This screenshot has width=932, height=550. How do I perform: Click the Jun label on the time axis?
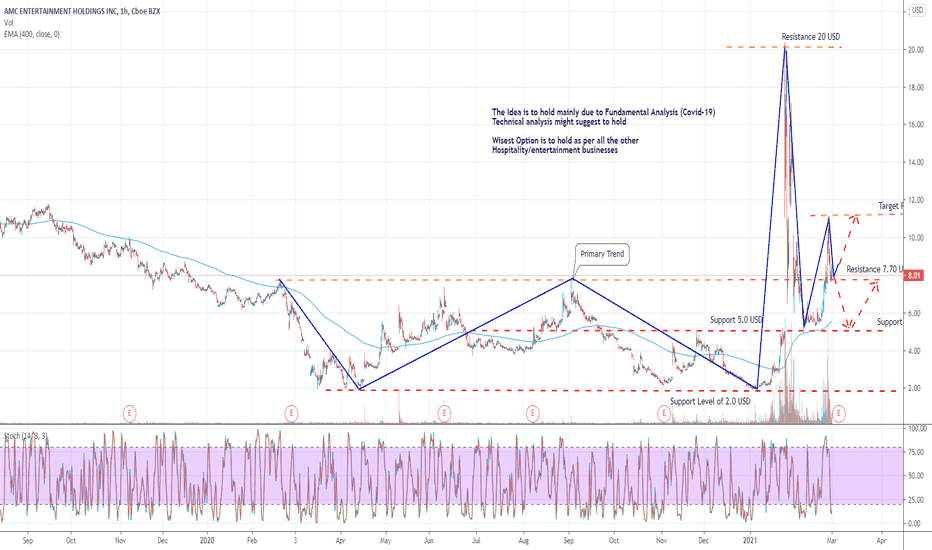pos(429,540)
